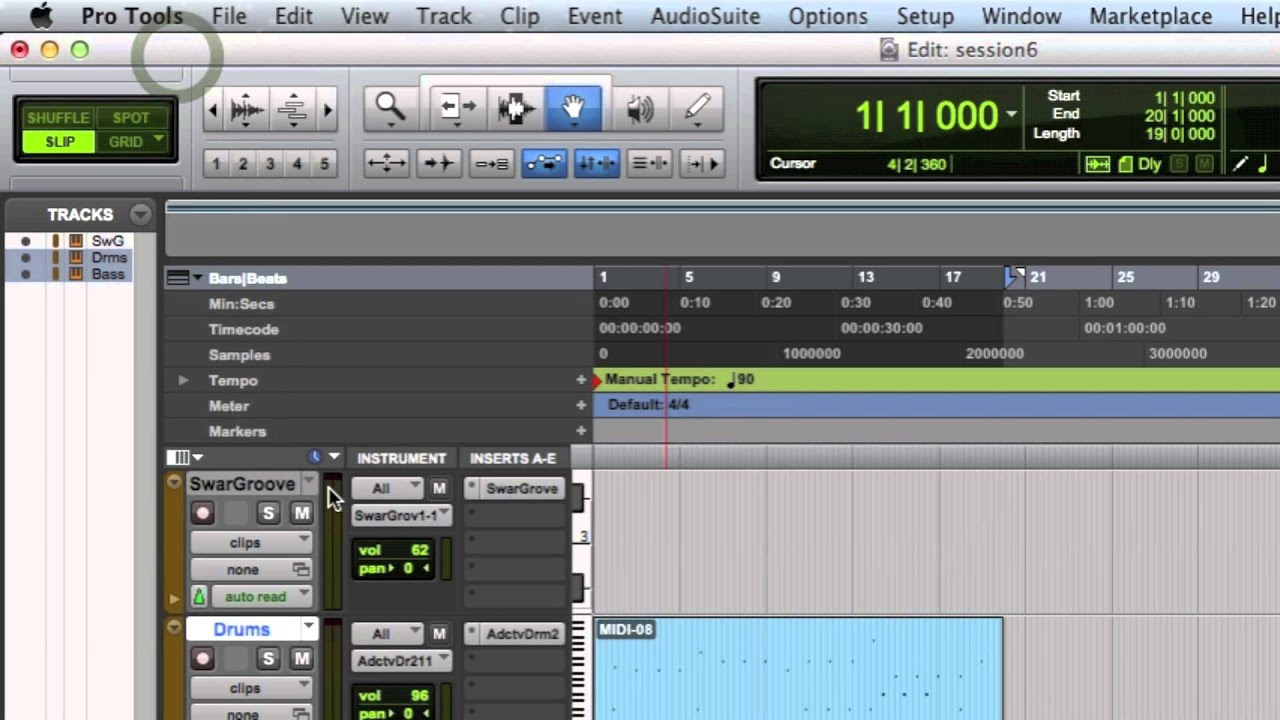Select the Trim tool
The image size is (1280, 720).
click(458, 107)
